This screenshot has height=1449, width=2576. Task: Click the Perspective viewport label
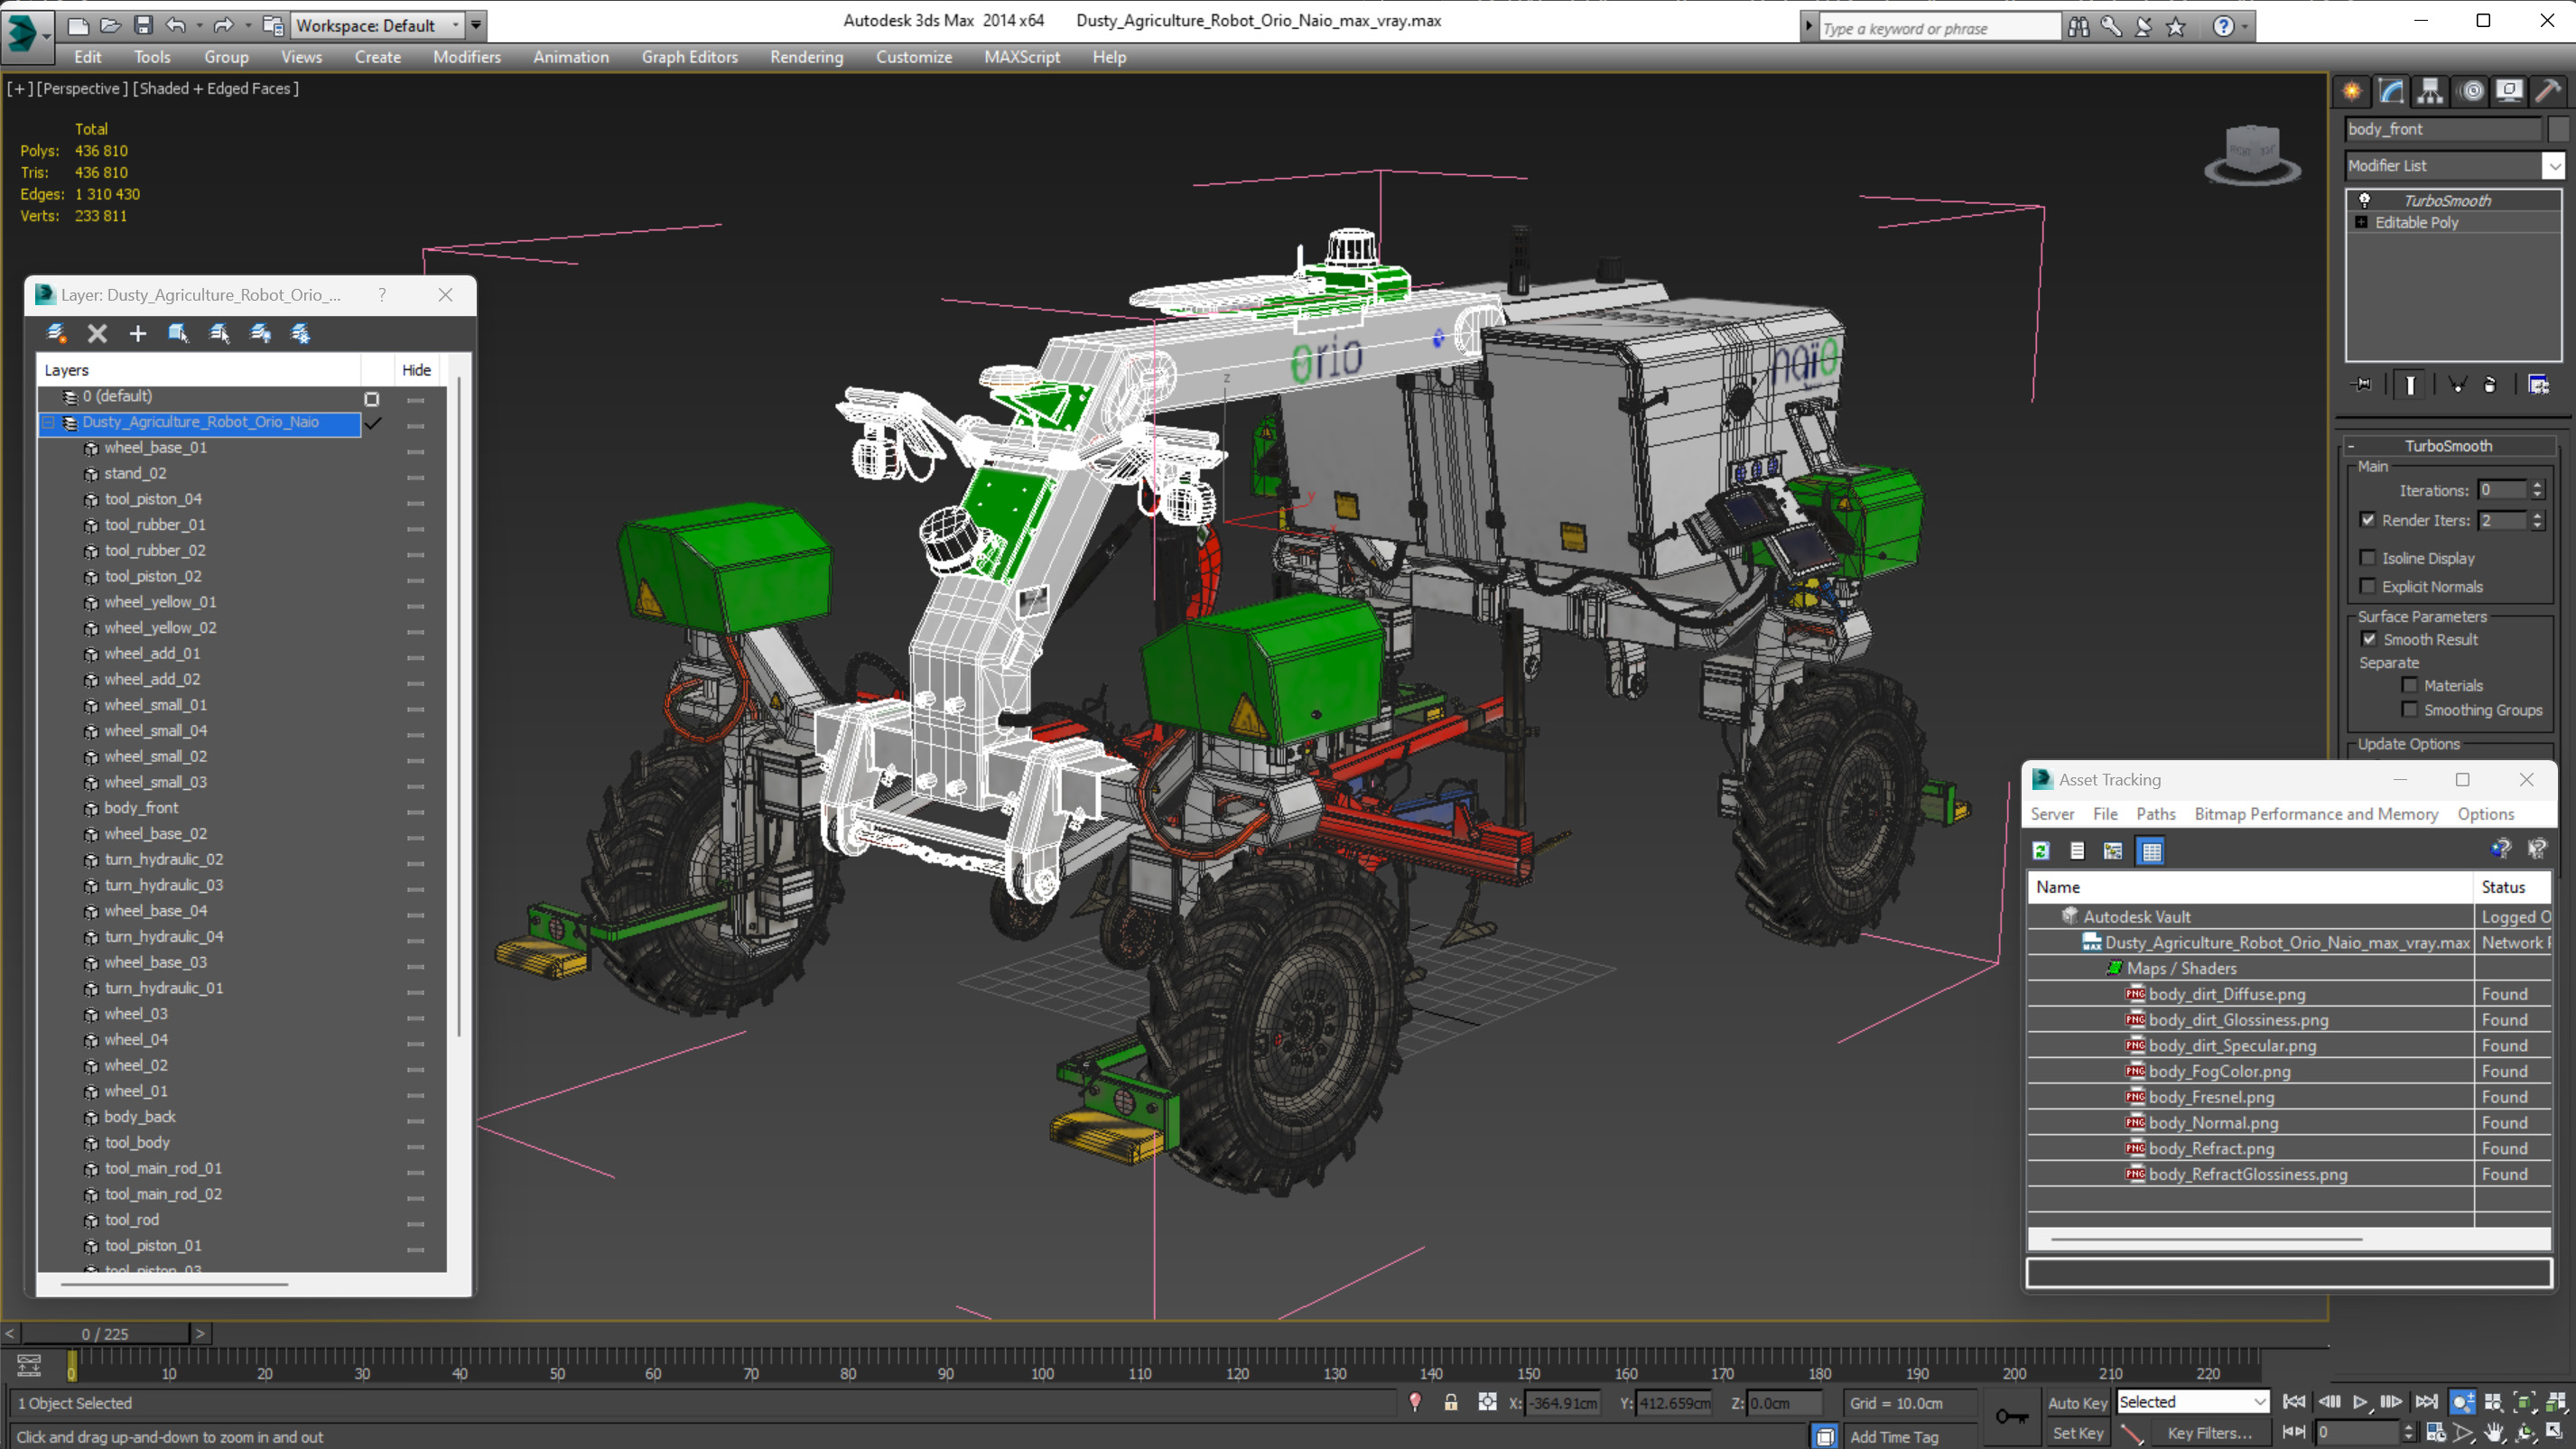(82, 88)
